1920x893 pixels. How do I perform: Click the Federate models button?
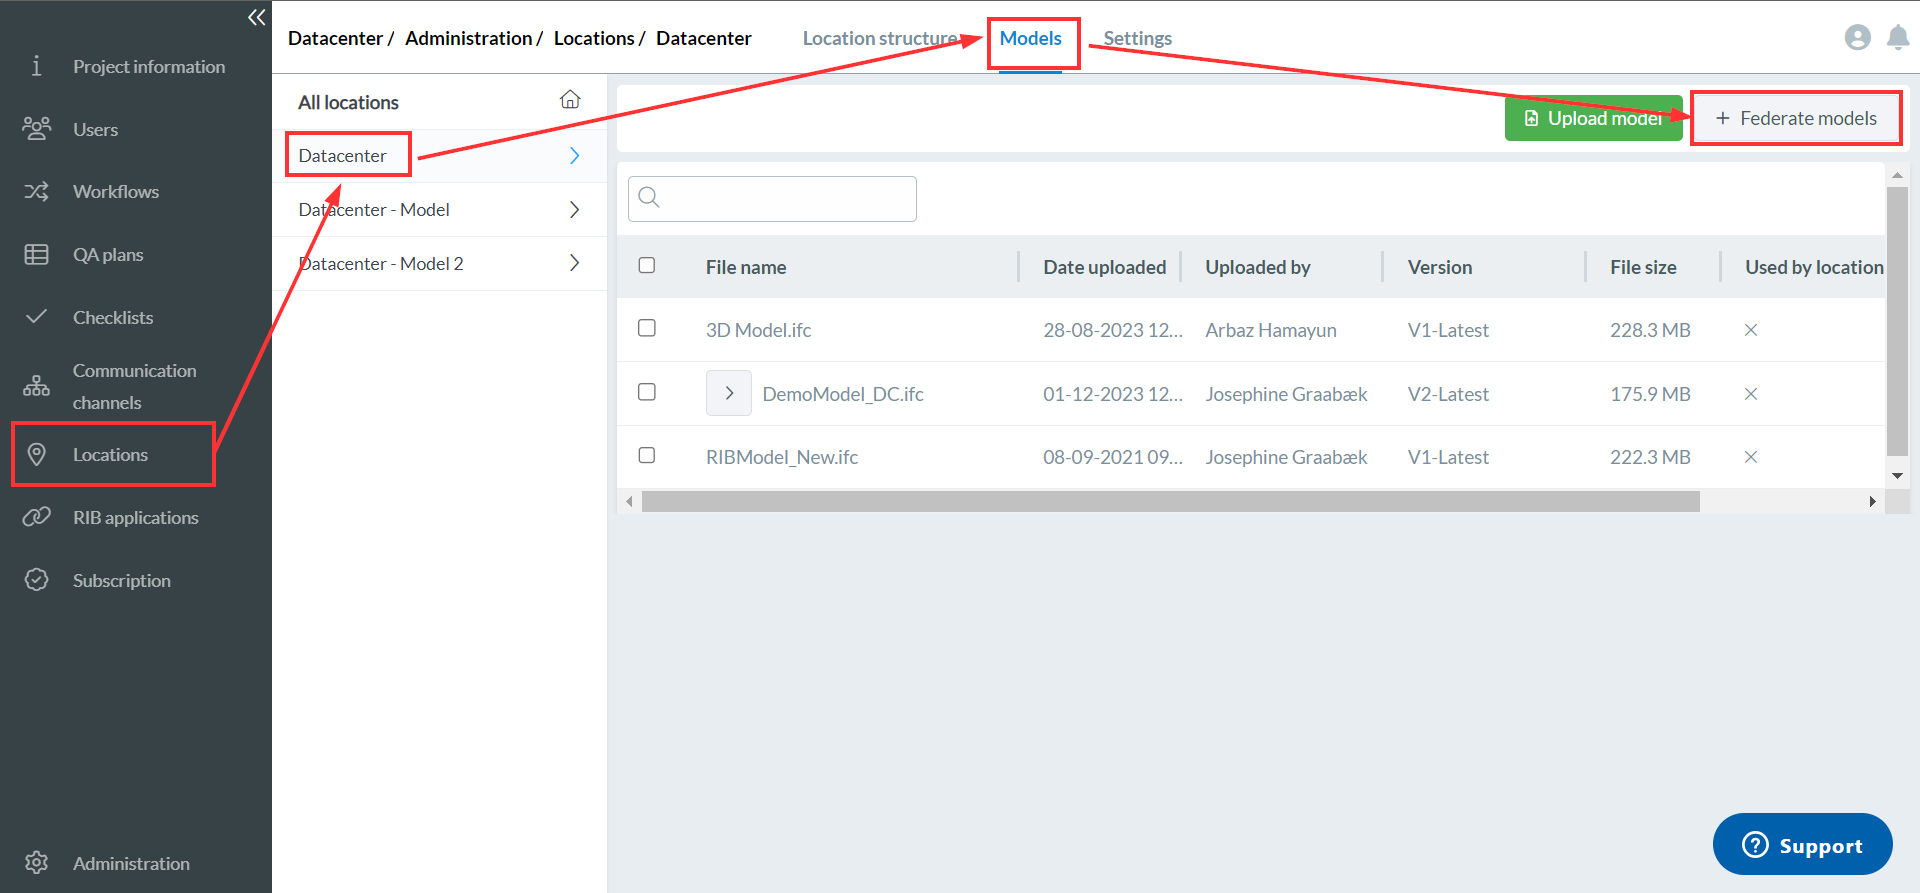point(1796,118)
